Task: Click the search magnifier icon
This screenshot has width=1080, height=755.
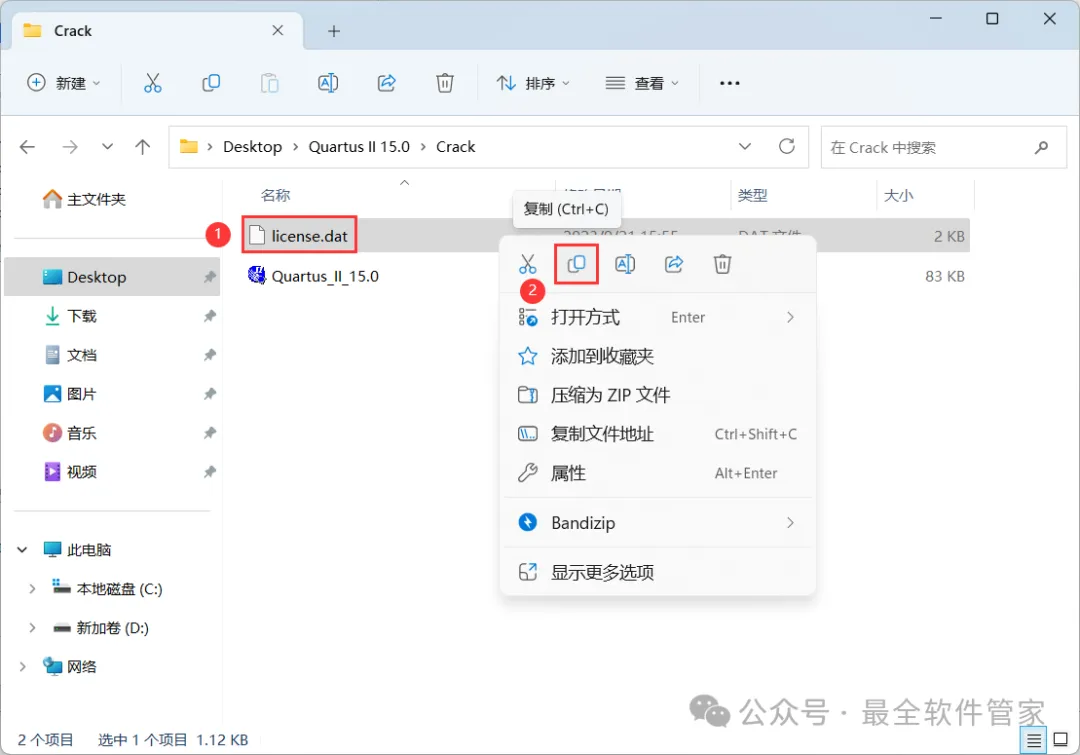Action: coord(1041,147)
